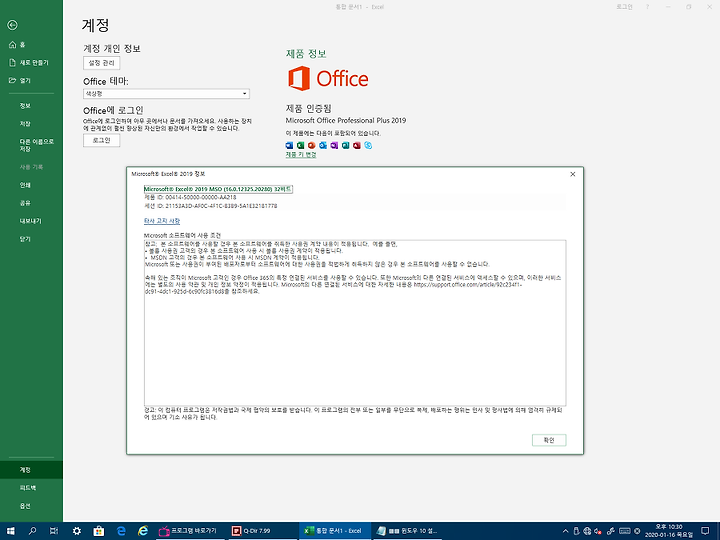Viewport: 720px width, 540px height.
Task: Open the notification center icon
Action: coord(705,531)
